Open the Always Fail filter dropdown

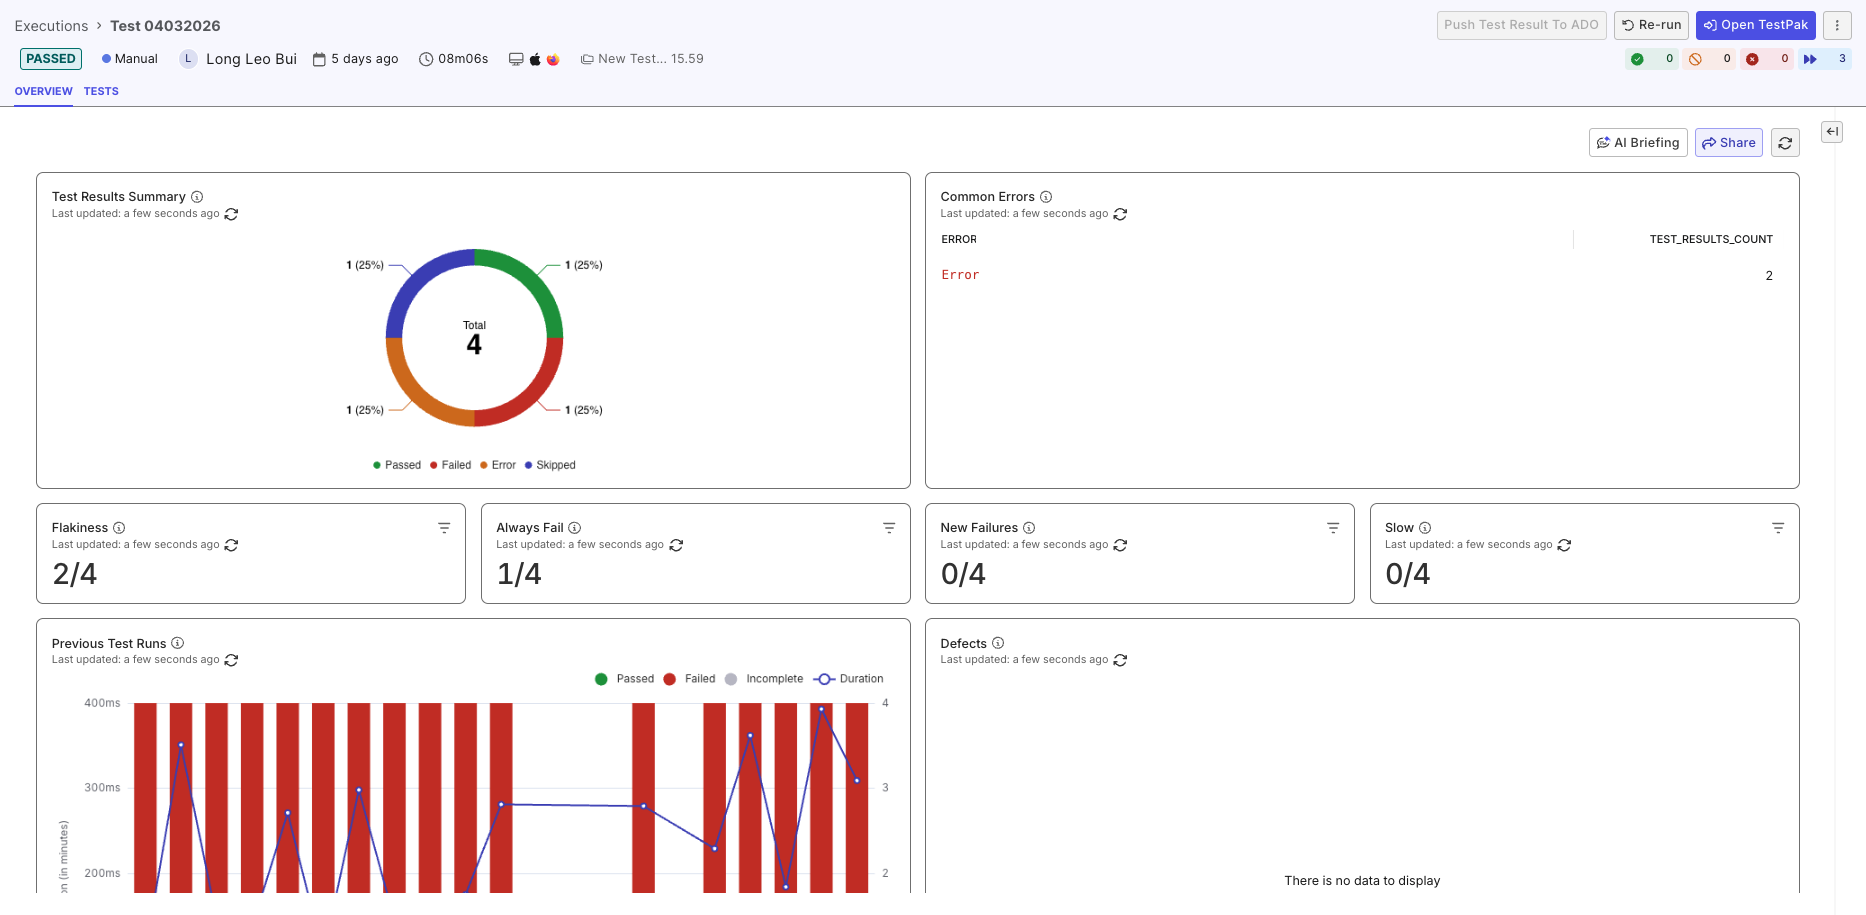[889, 527]
